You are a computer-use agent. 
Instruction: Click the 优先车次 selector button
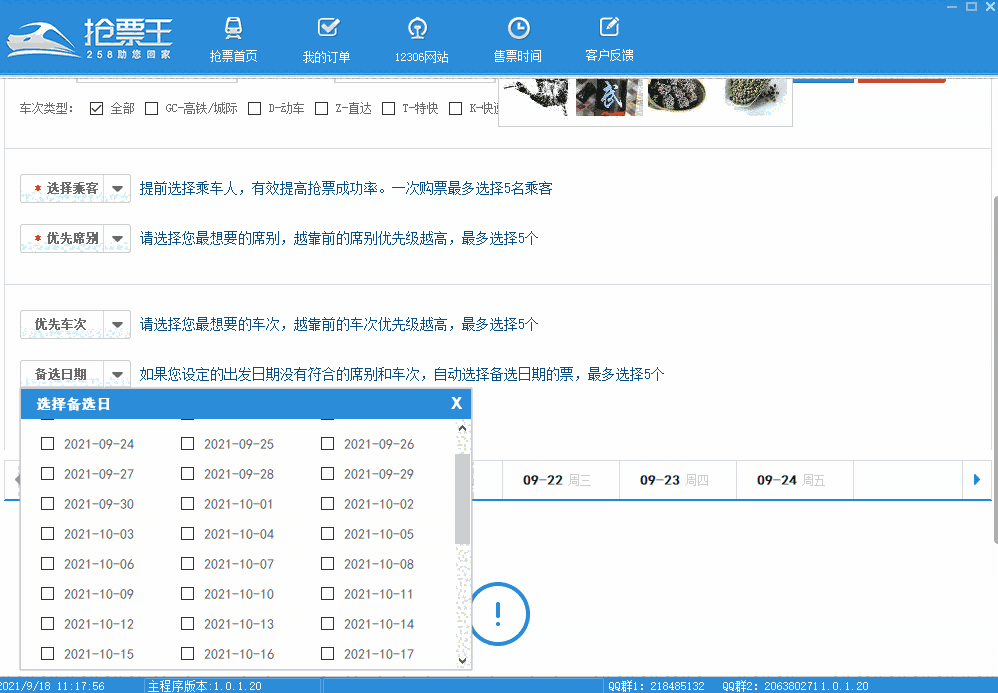coord(64,324)
